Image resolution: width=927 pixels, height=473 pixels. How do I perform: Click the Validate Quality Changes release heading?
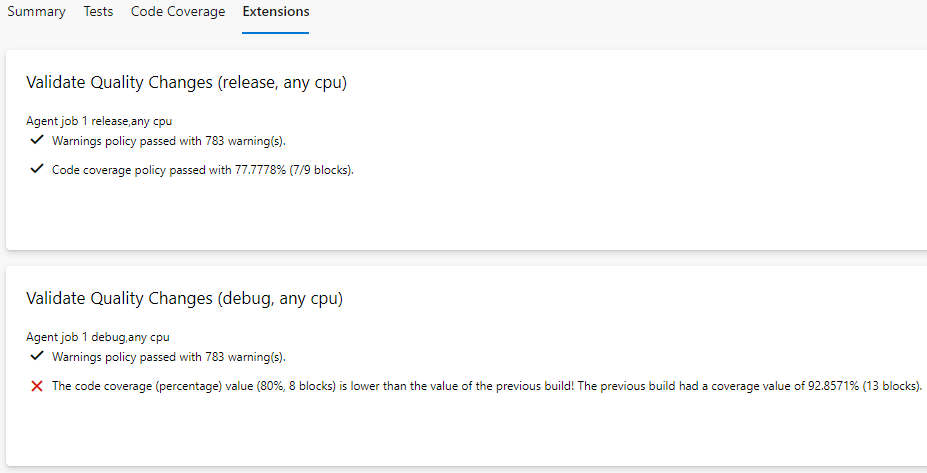[x=186, y=83]
